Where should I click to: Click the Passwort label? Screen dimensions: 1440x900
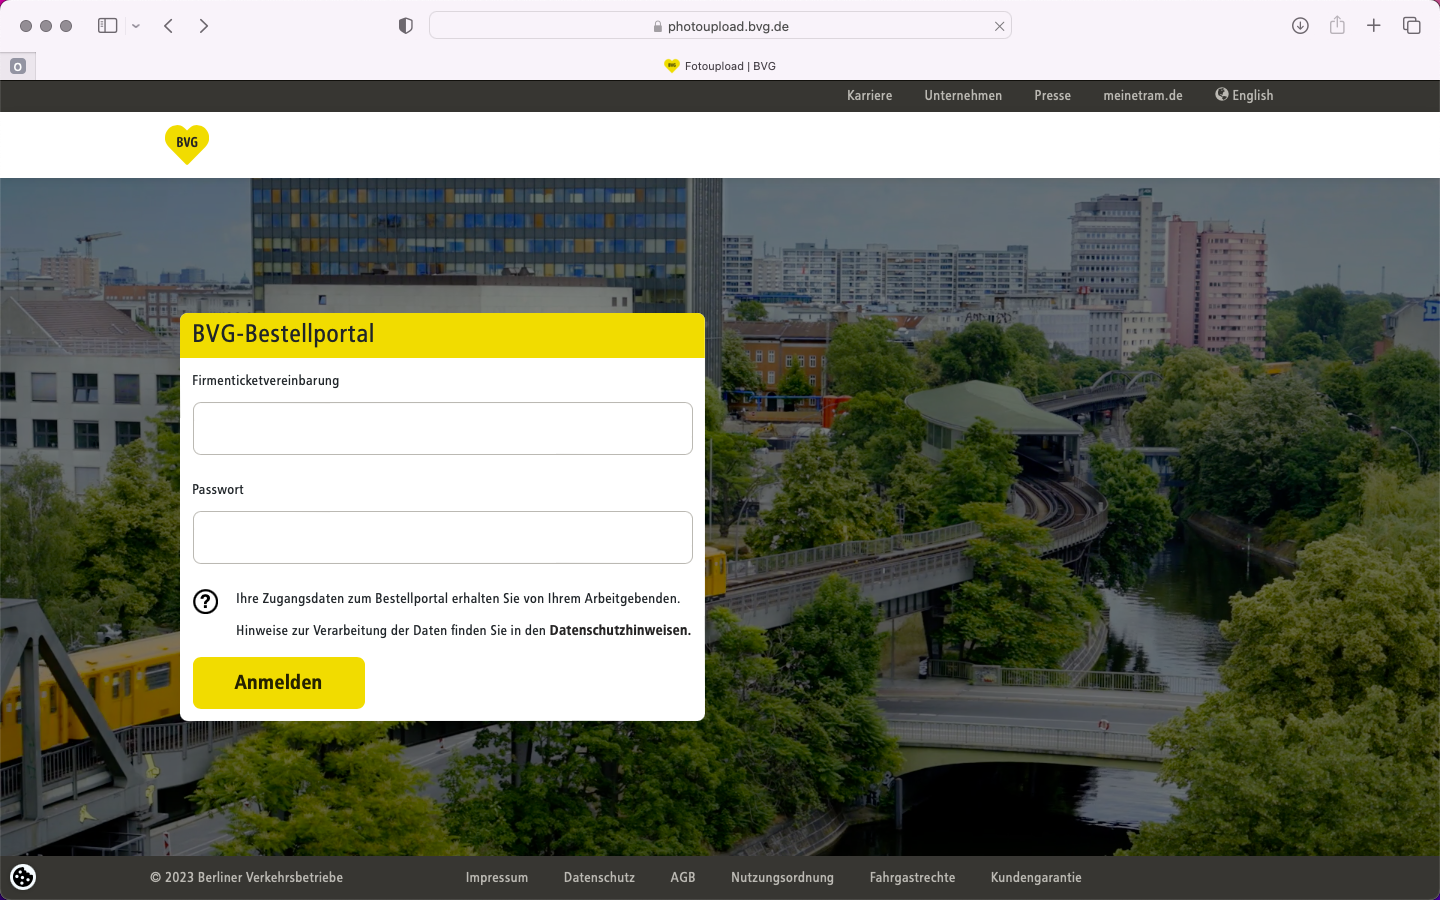pos(218,489)
